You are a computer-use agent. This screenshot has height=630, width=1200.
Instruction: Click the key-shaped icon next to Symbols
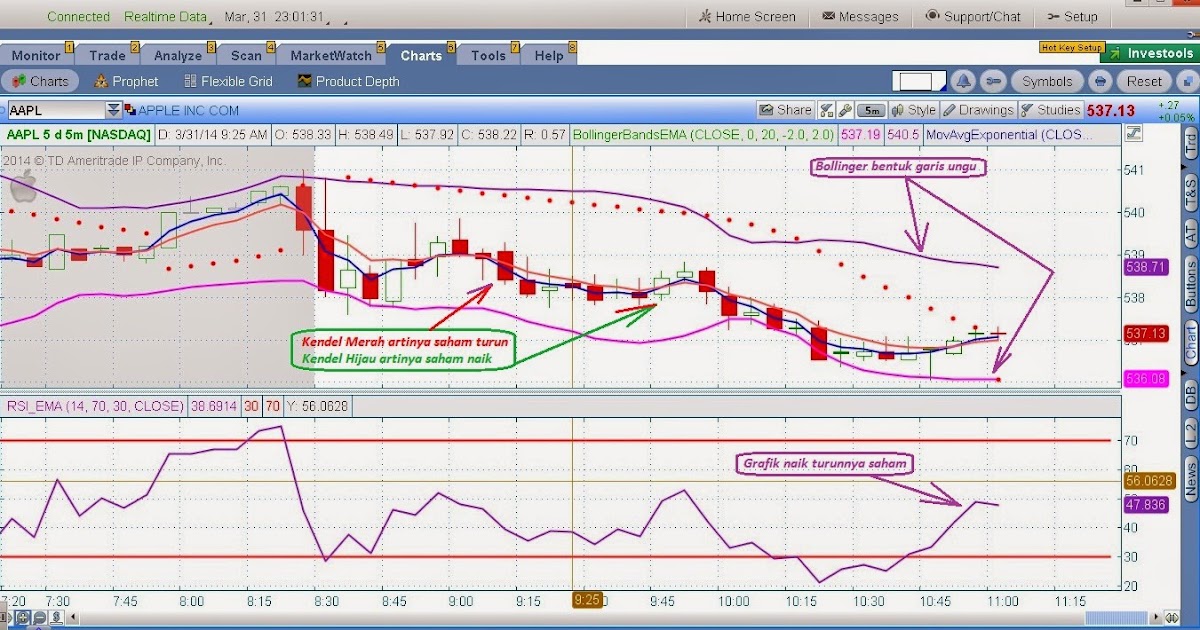[993, 81]
